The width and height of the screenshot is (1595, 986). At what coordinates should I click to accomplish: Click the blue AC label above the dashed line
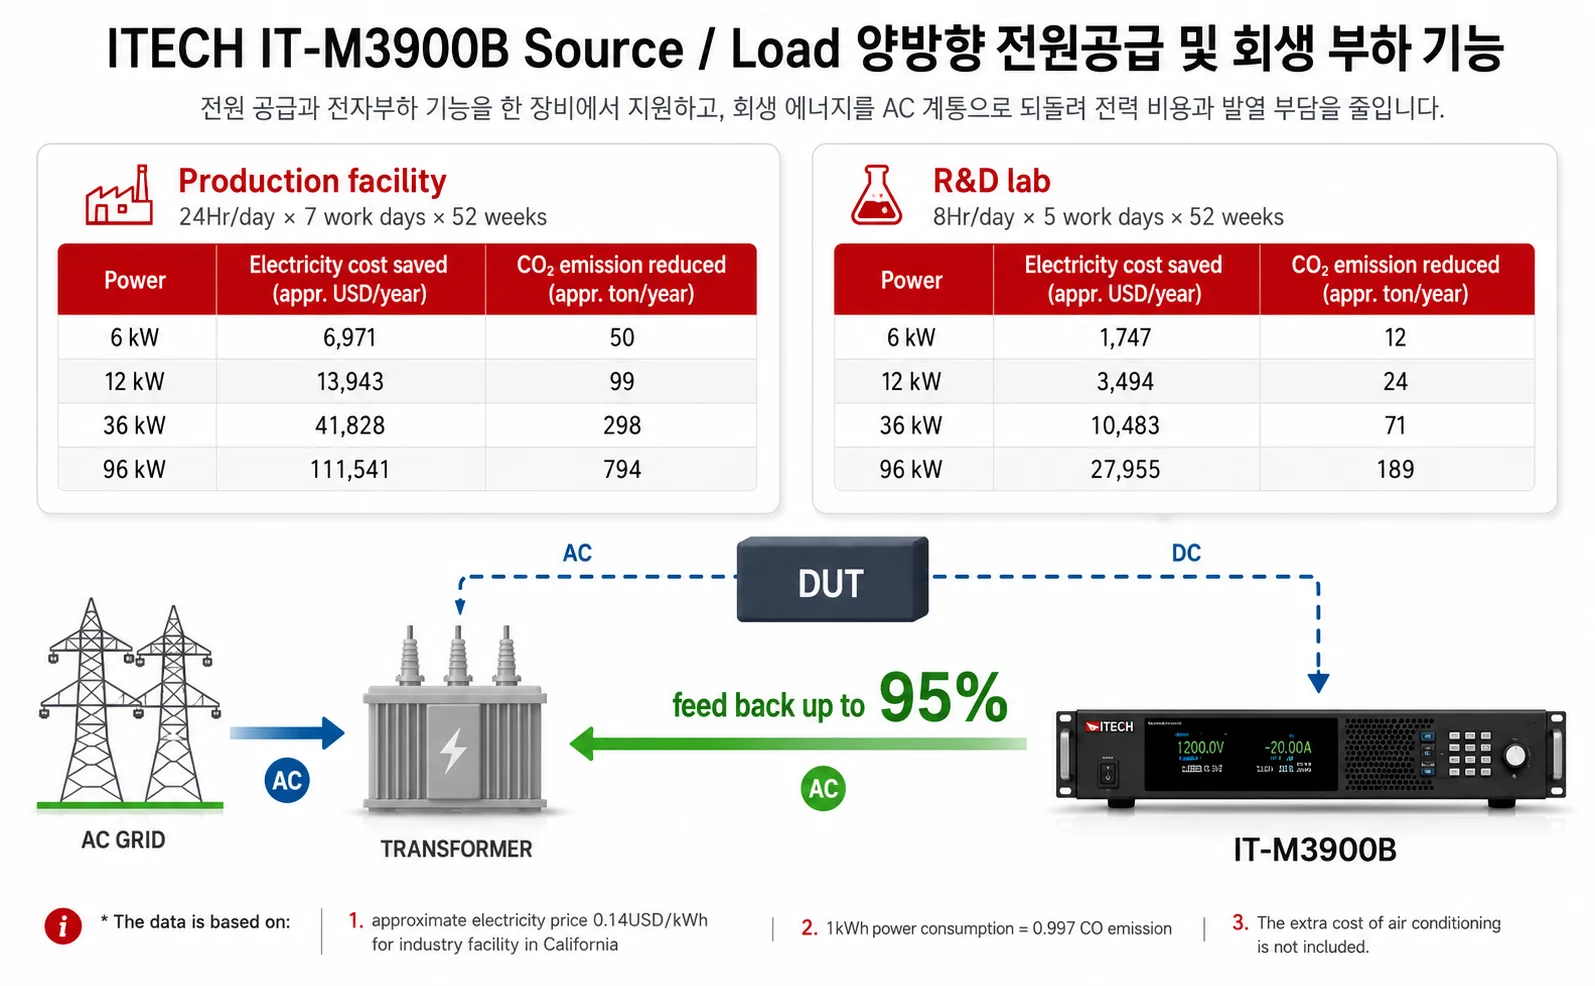pos(577,553)
